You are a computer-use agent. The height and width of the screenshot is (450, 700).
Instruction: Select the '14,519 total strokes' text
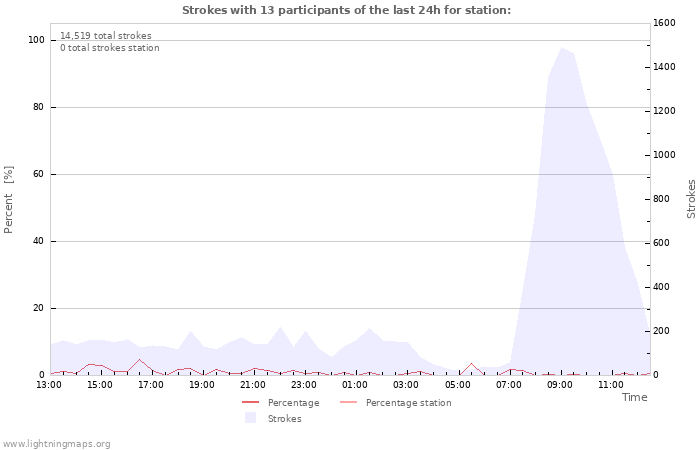[x=106, y=36]
